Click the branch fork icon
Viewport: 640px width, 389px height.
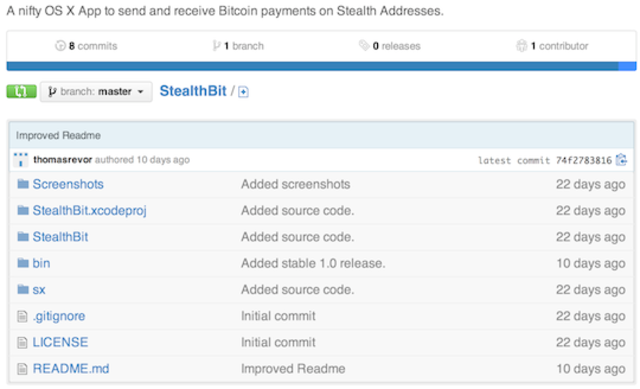(x=216, y=46)
